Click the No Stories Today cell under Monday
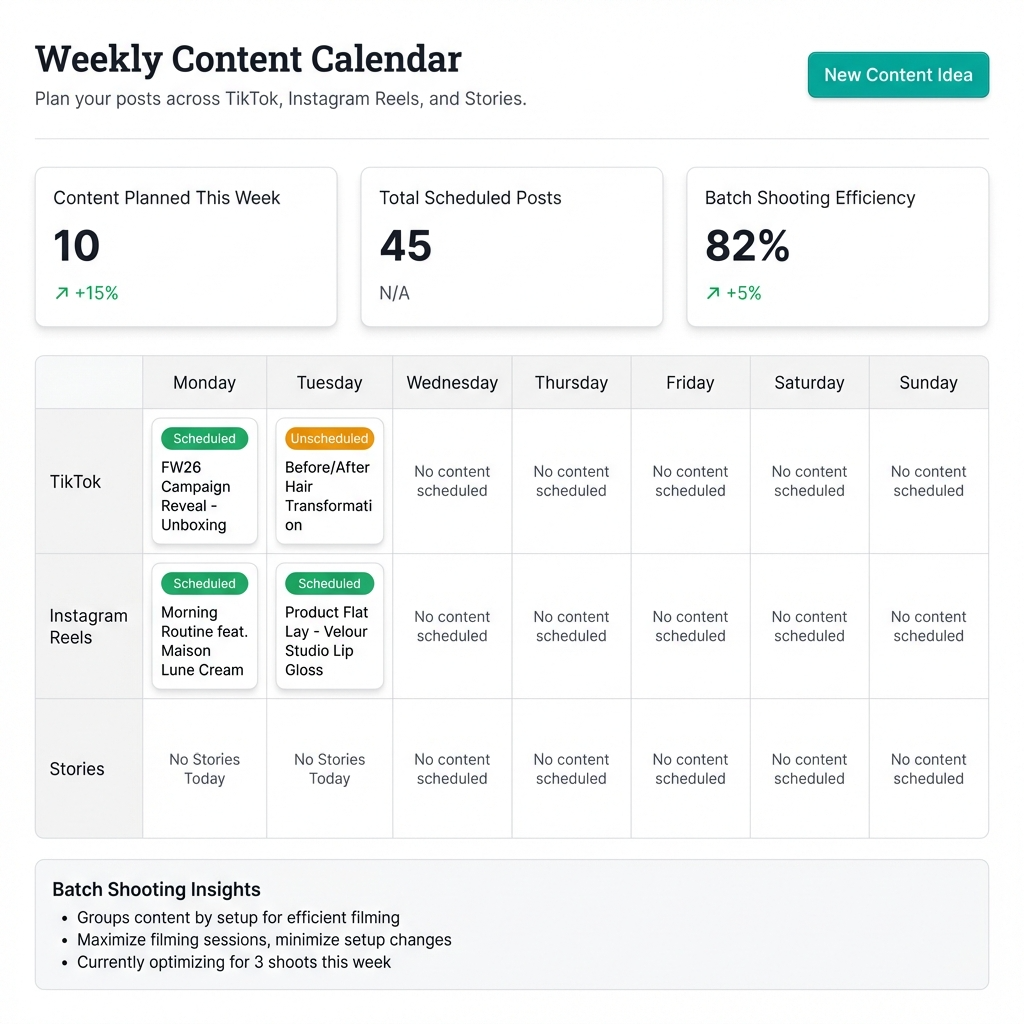 point(204,768)
